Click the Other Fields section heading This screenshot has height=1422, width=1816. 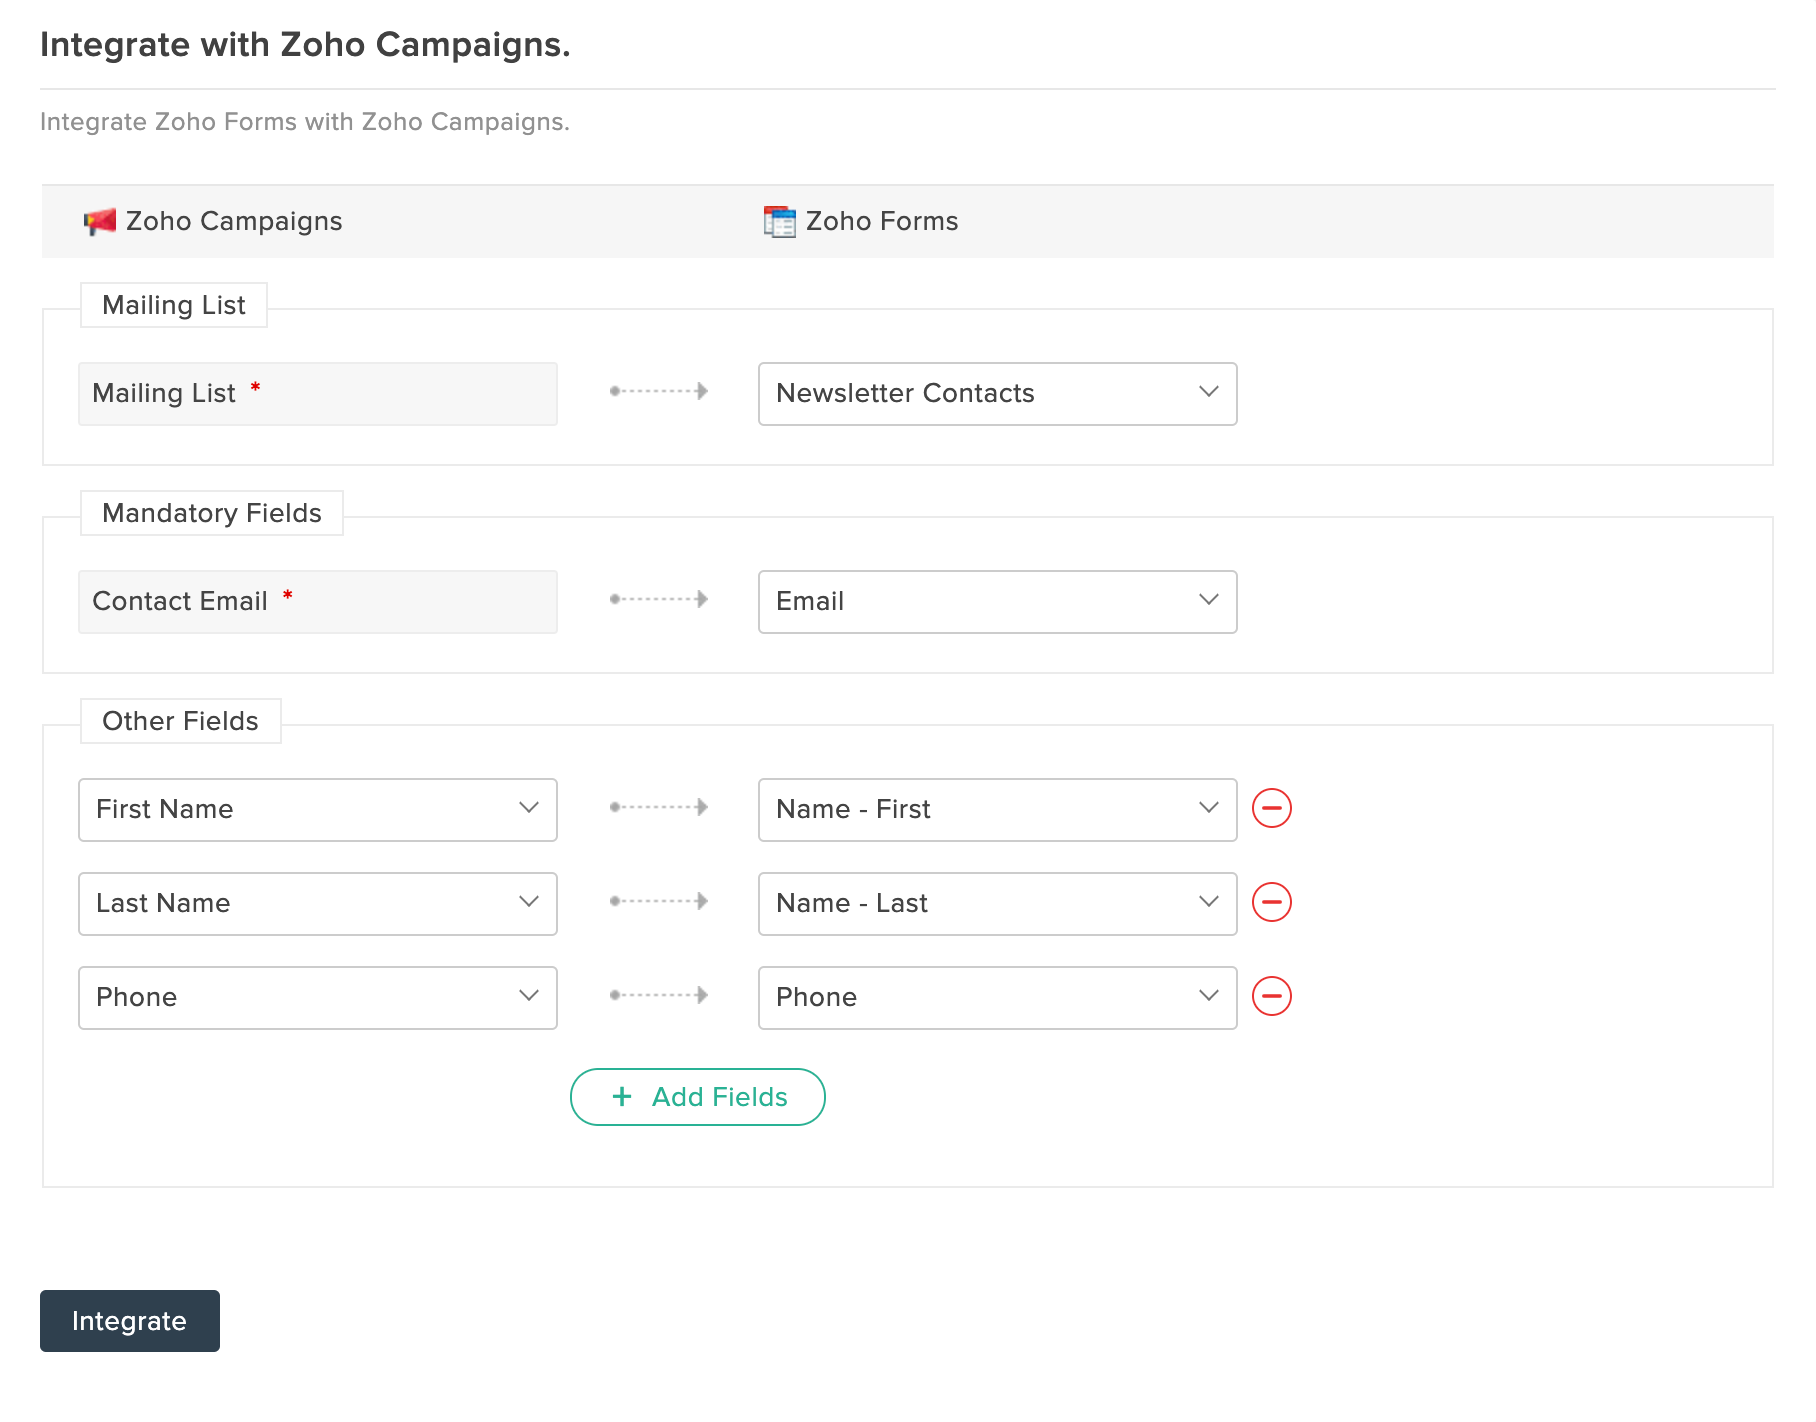point(181,721)
